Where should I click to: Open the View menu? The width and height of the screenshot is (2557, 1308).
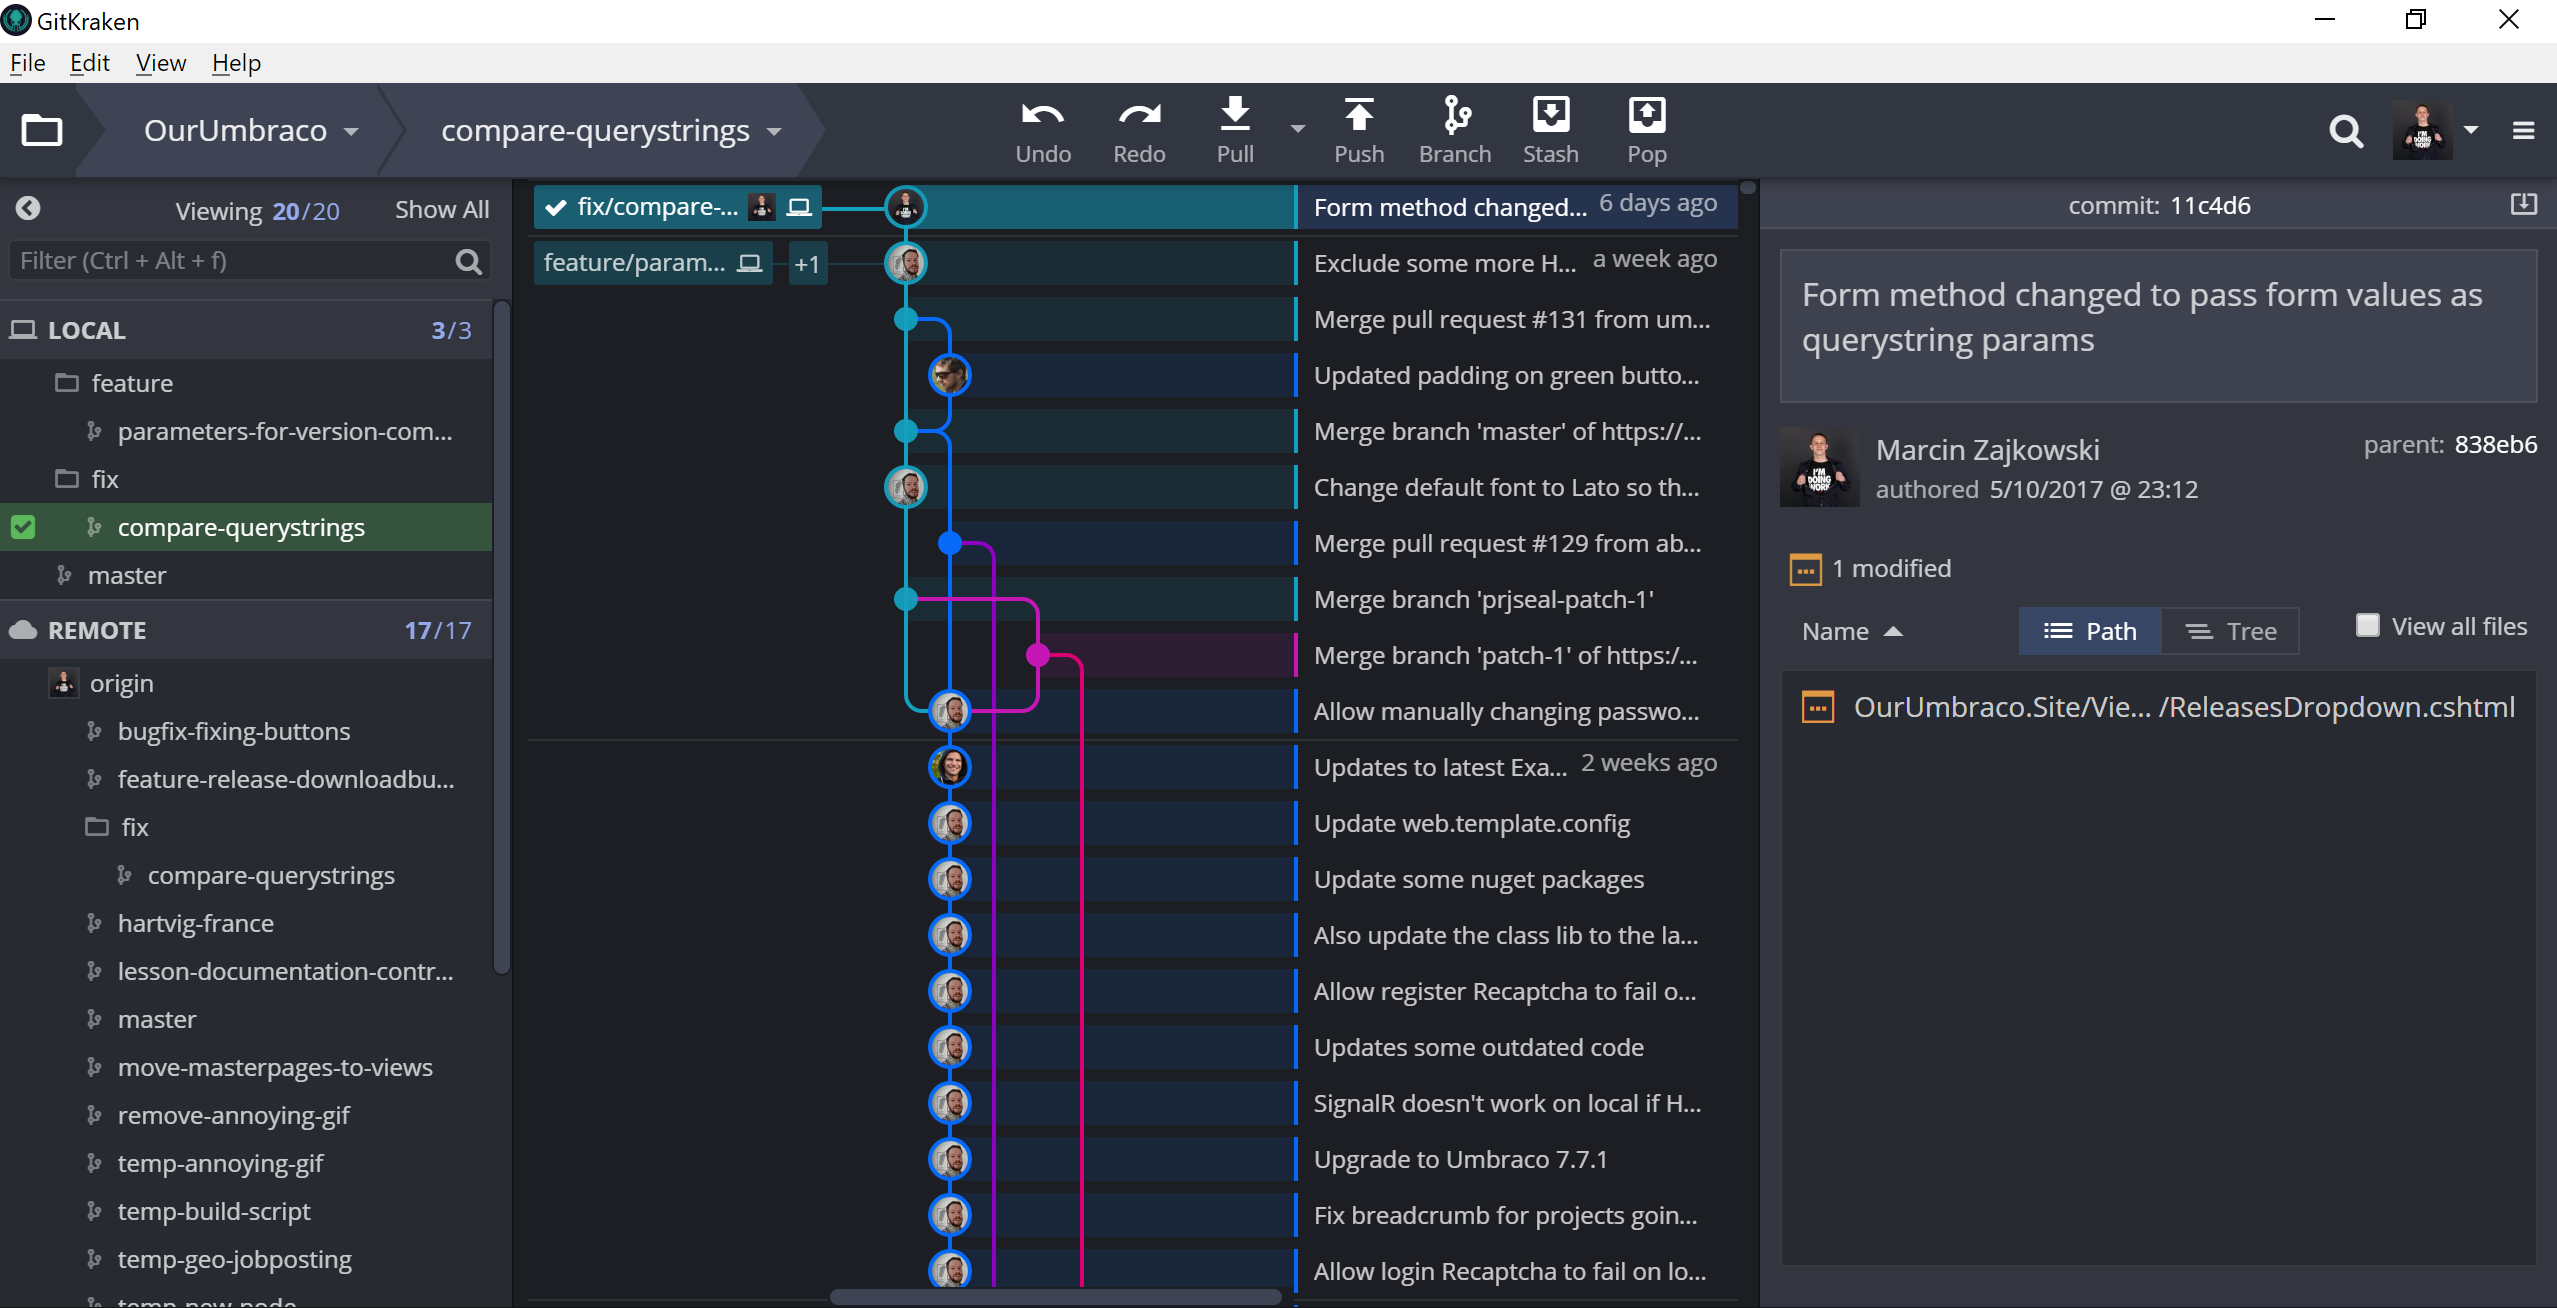coord(161,63)
